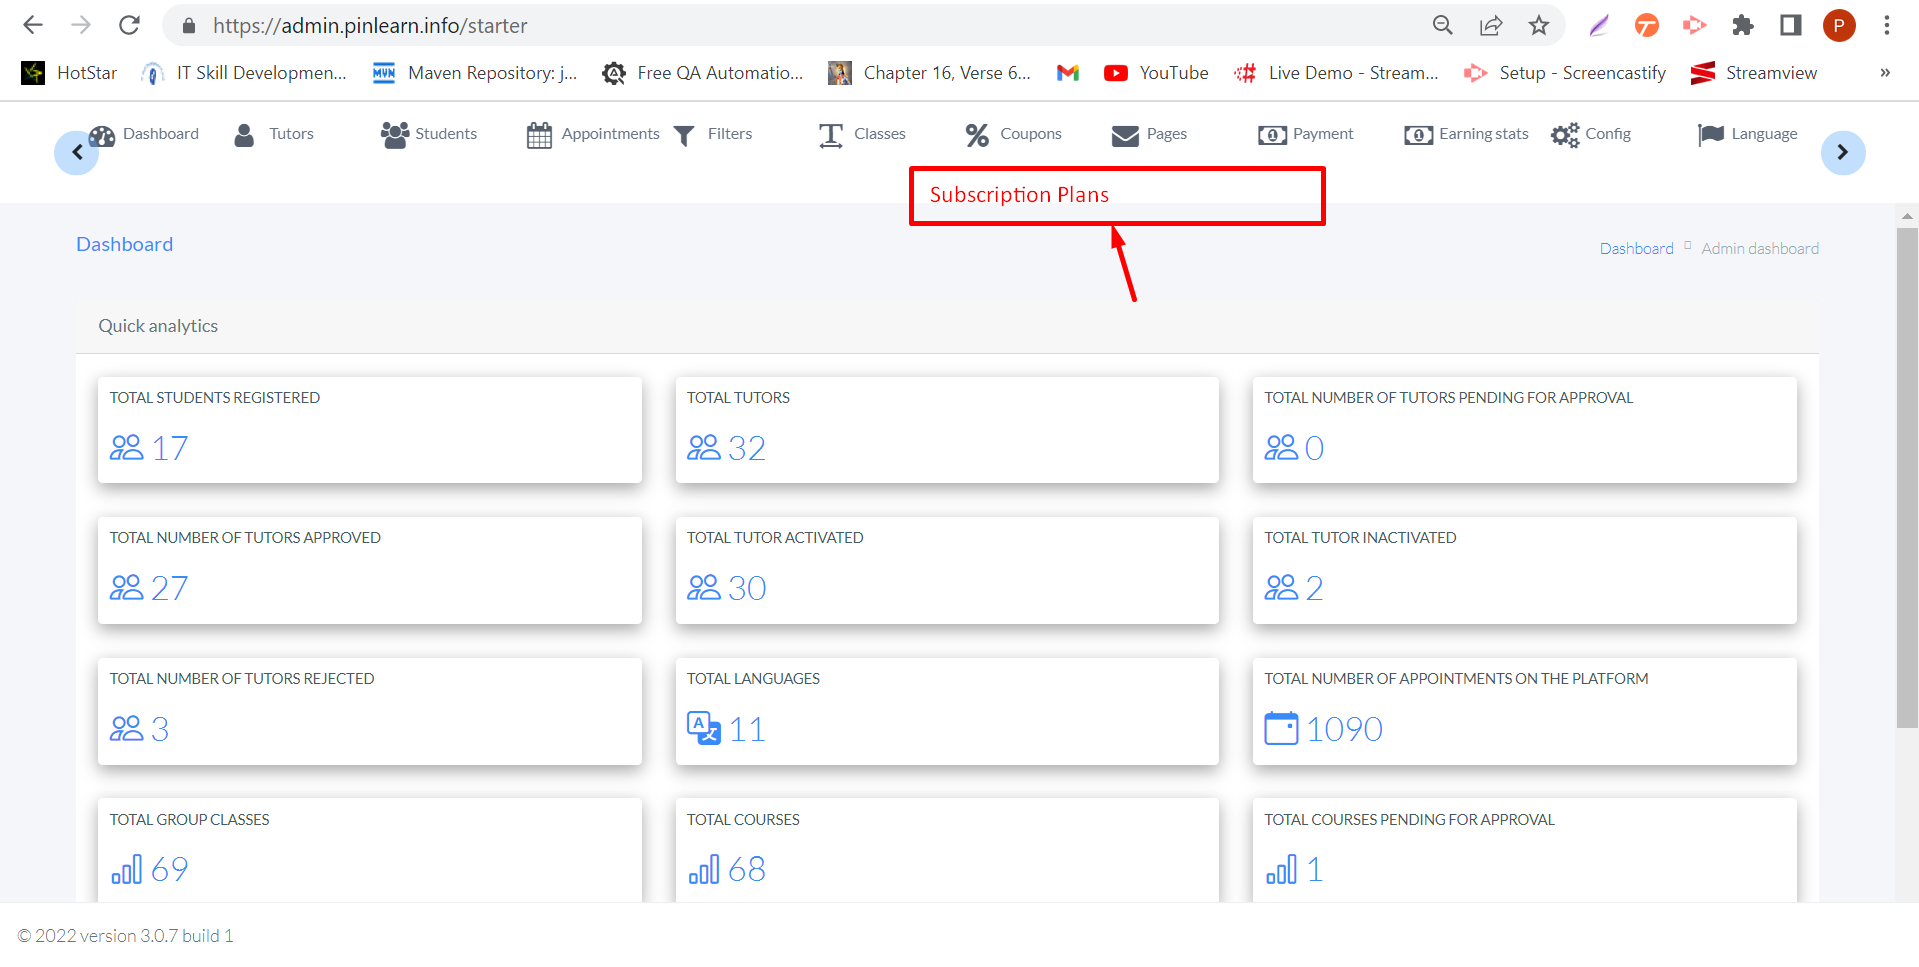Open the Payment menu item
This screenshot has width=1919, height=967.
coord(1306,134)
